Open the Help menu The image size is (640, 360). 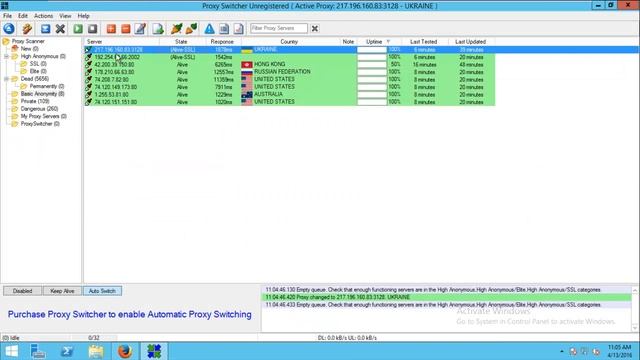(x=83, y=16)
